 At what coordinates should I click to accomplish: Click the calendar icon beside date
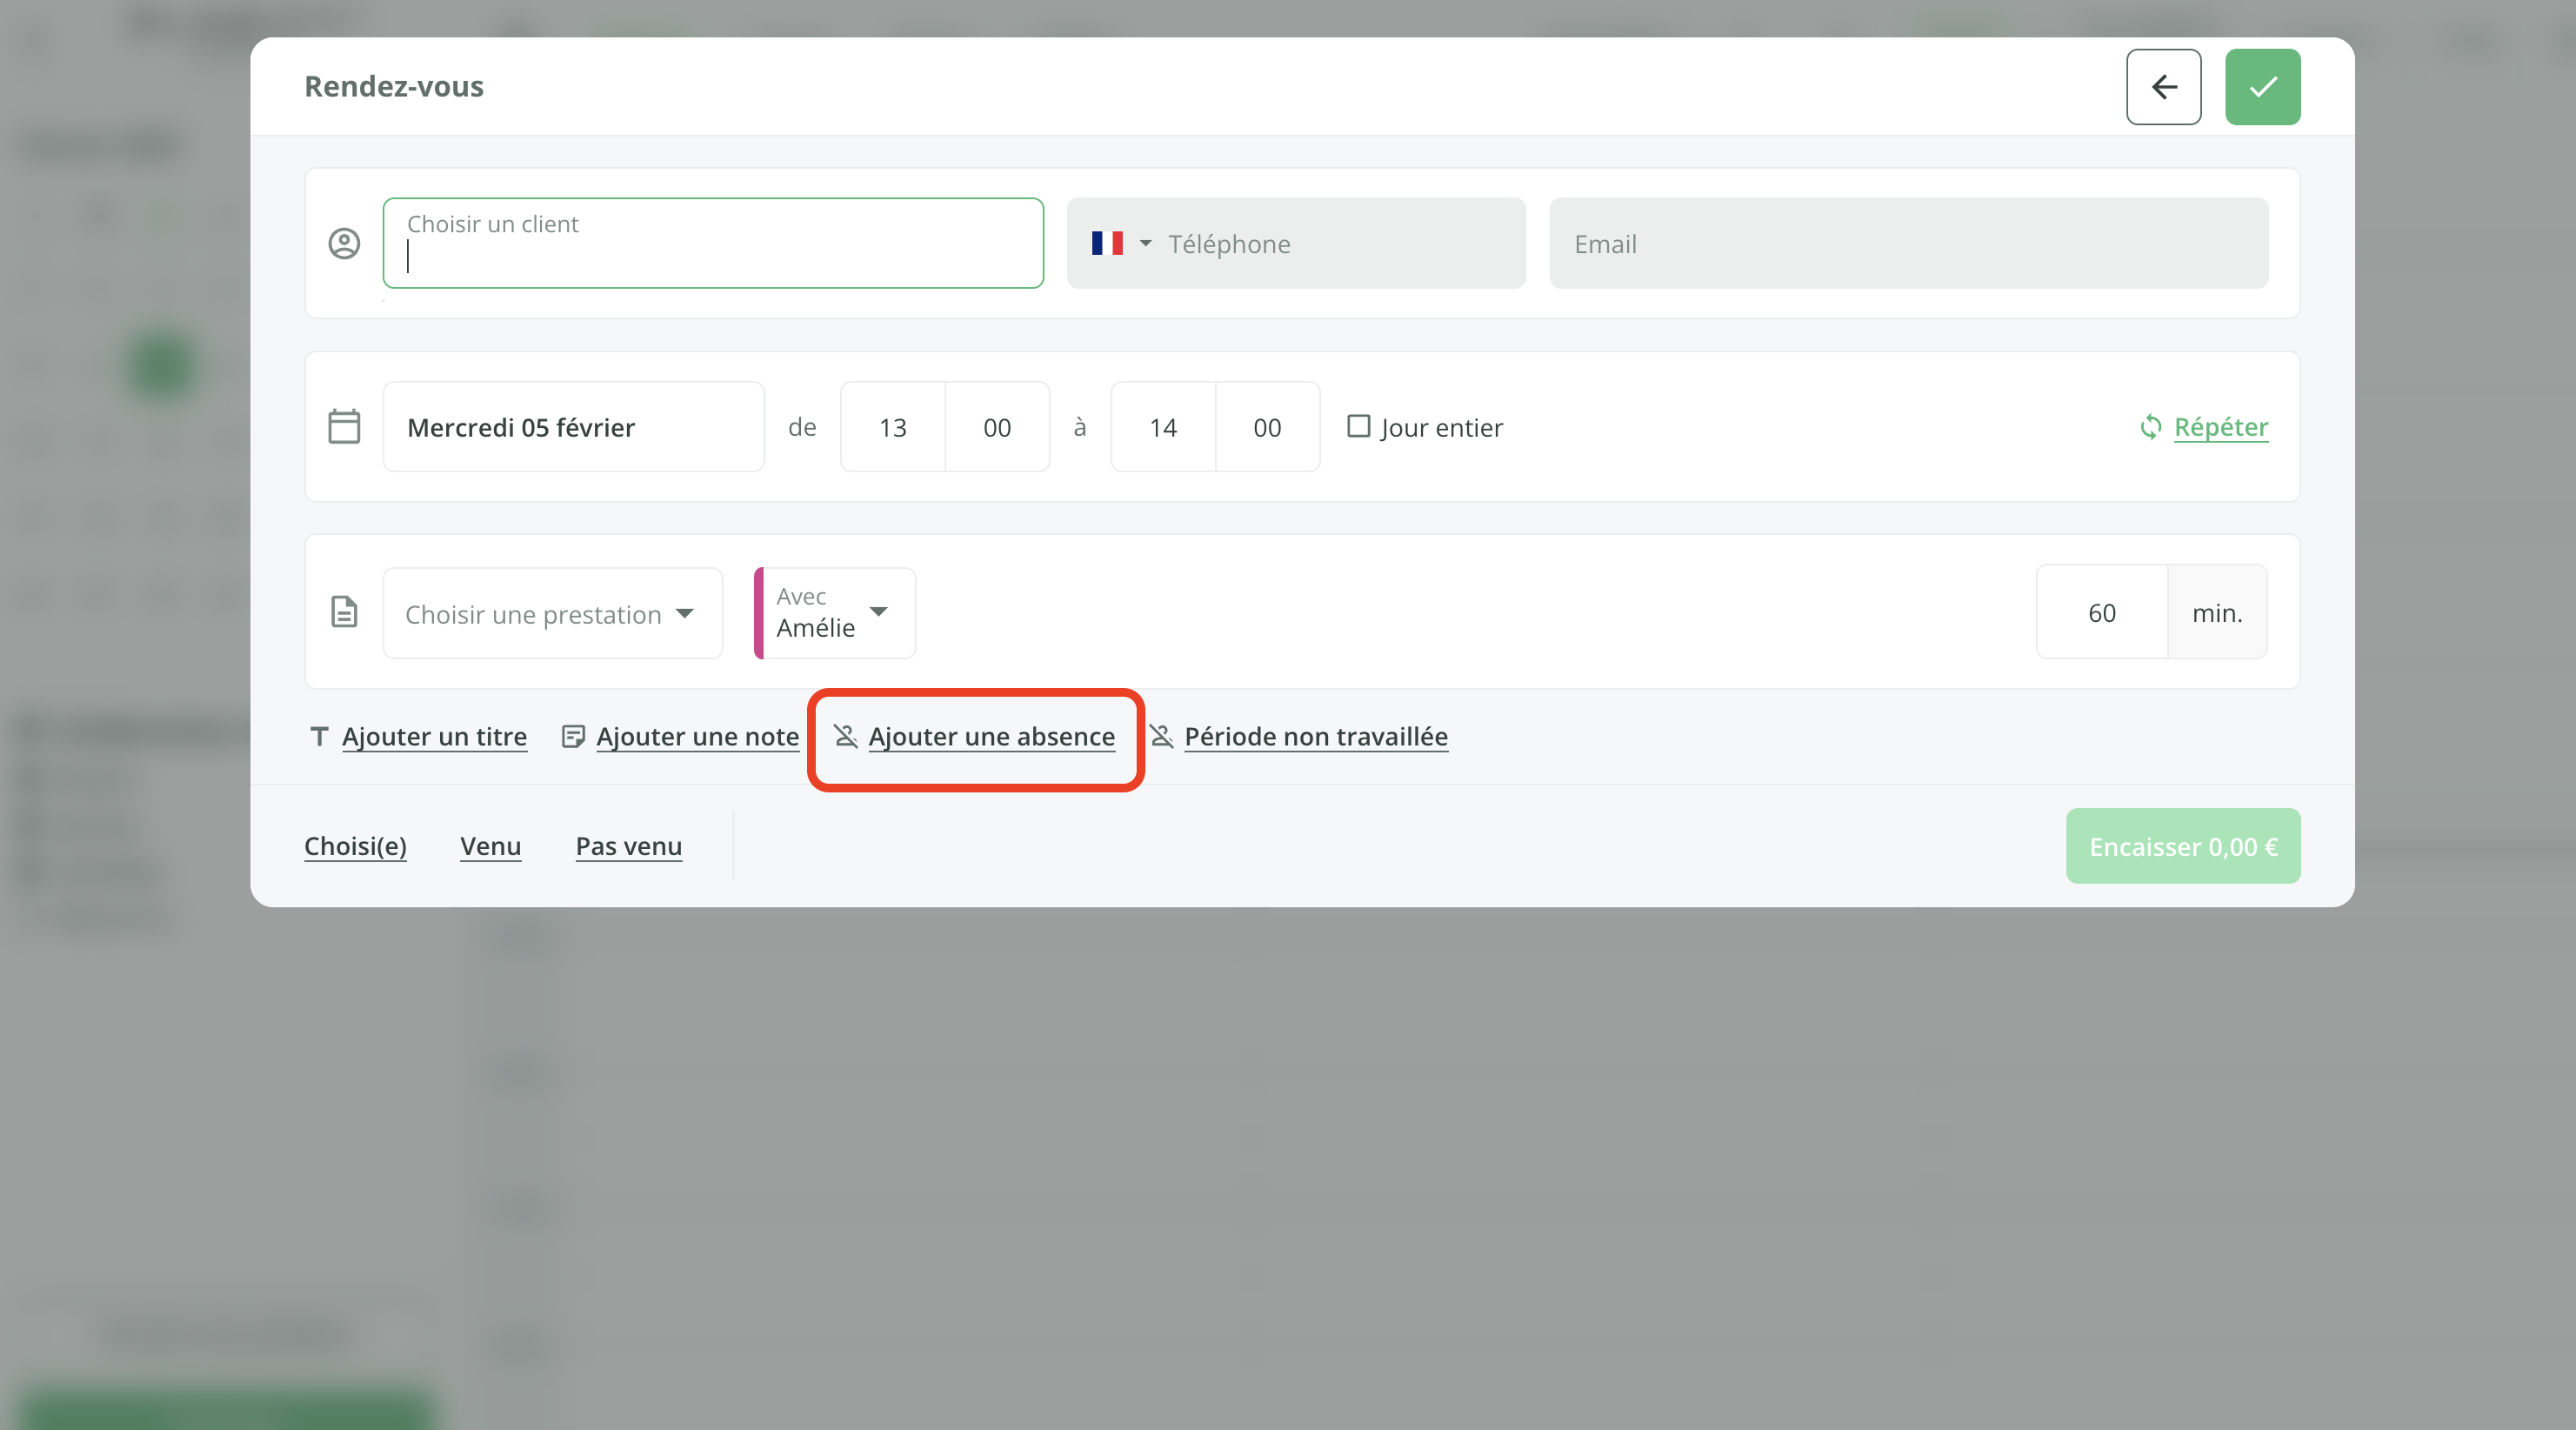pyautogui.click(x=344, y=427)
